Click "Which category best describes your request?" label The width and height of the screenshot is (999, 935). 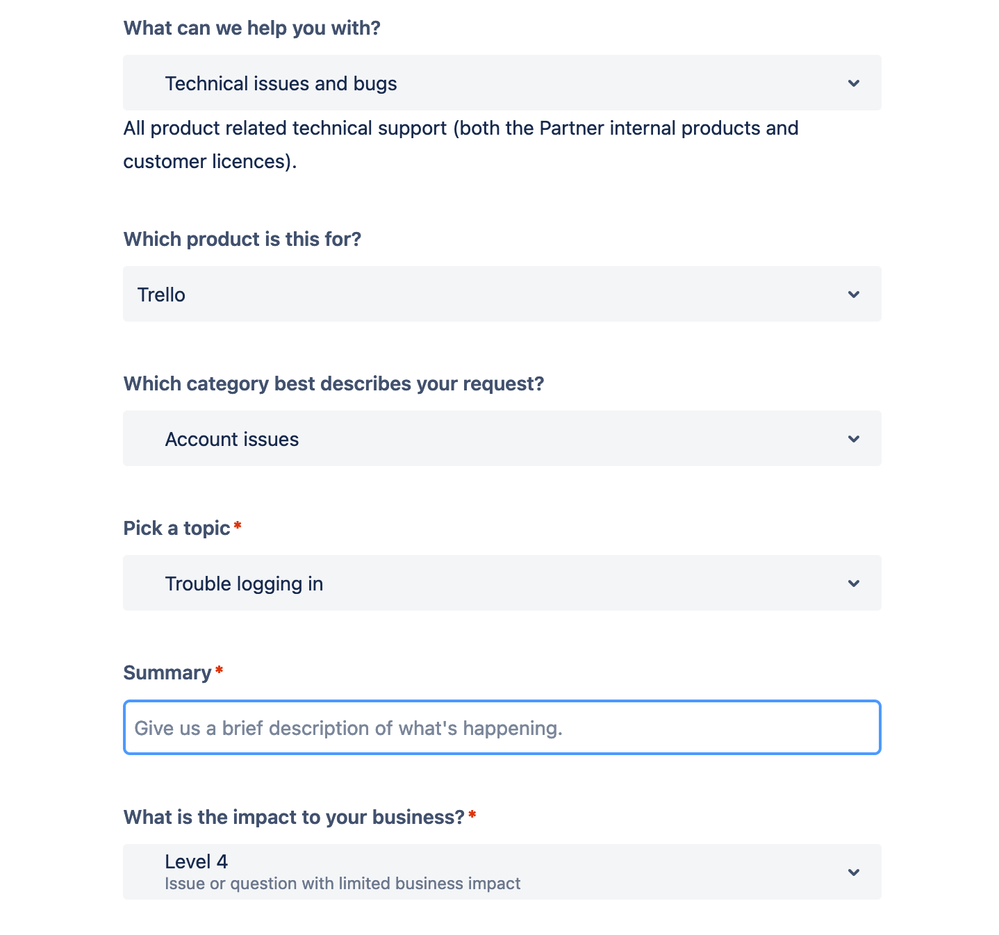pyautogui.click(x=333, y=384)
